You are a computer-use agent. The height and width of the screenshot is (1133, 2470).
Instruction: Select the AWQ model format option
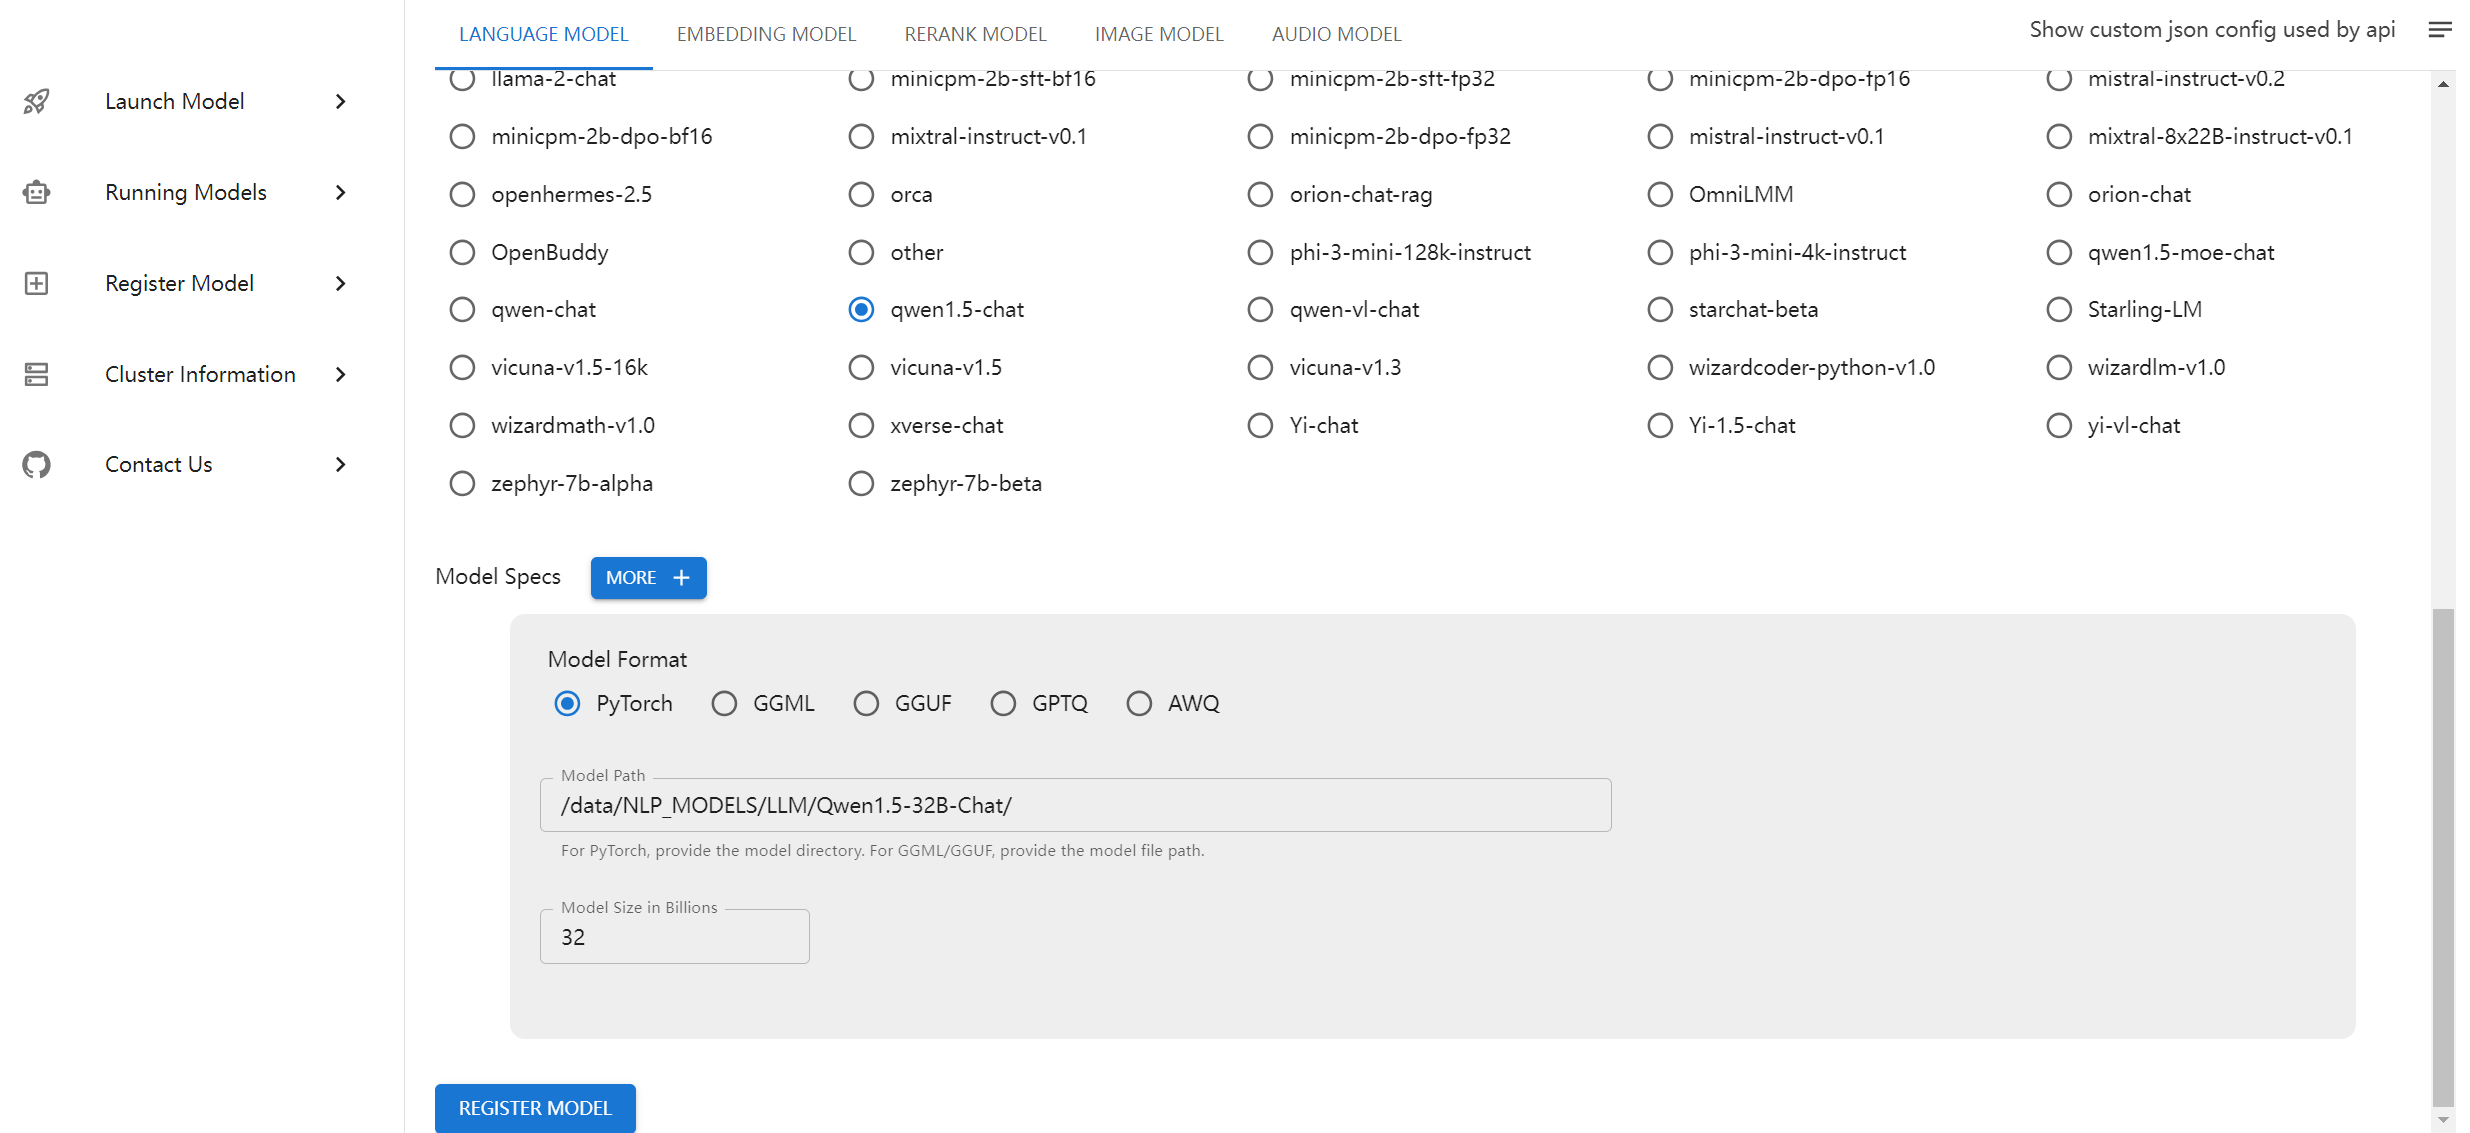coord(1139,703)
